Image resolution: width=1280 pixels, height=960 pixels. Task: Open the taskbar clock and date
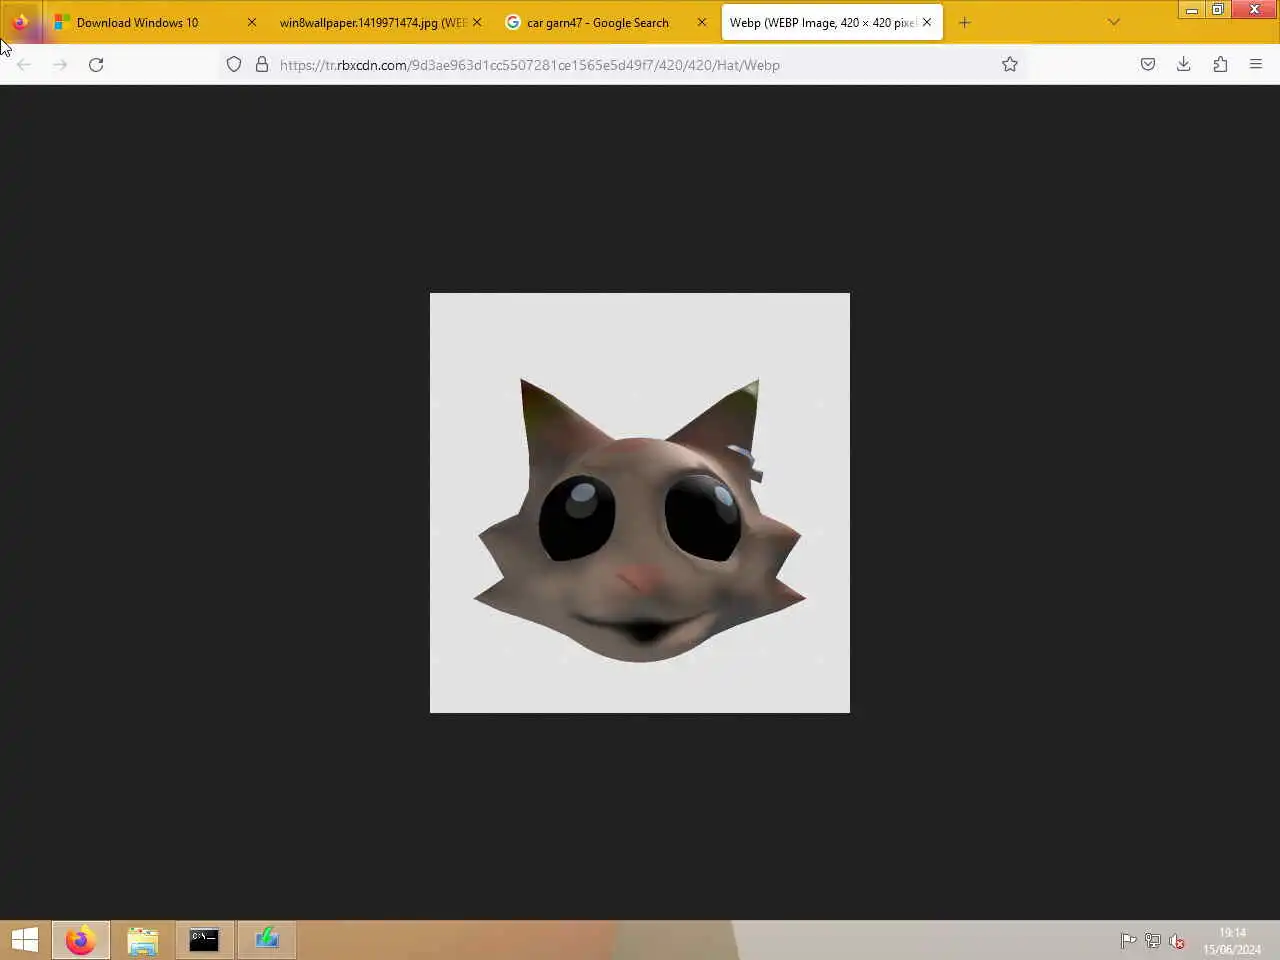1232,941
